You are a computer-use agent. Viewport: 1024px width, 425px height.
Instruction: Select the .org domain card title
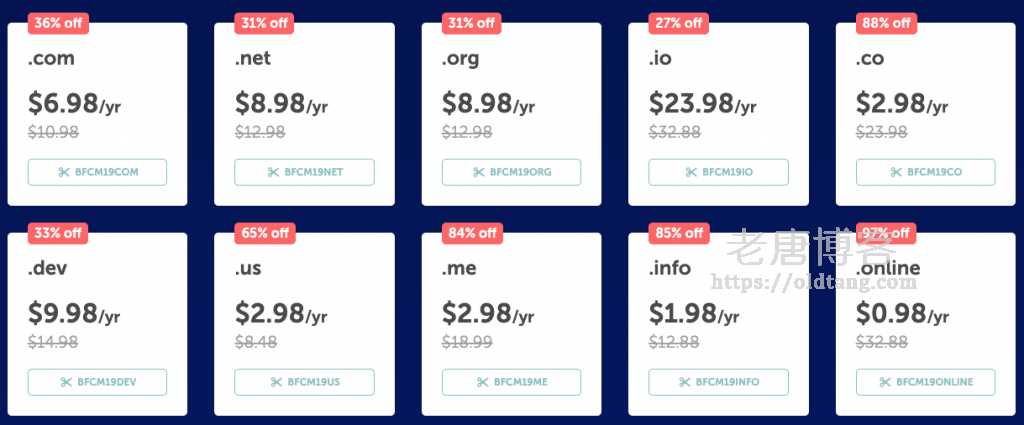[461, 59]
